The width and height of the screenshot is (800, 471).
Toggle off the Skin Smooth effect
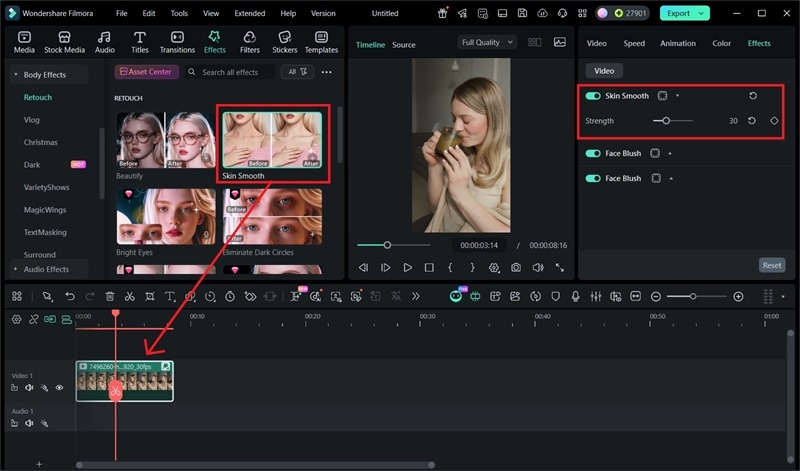[593, 96]
